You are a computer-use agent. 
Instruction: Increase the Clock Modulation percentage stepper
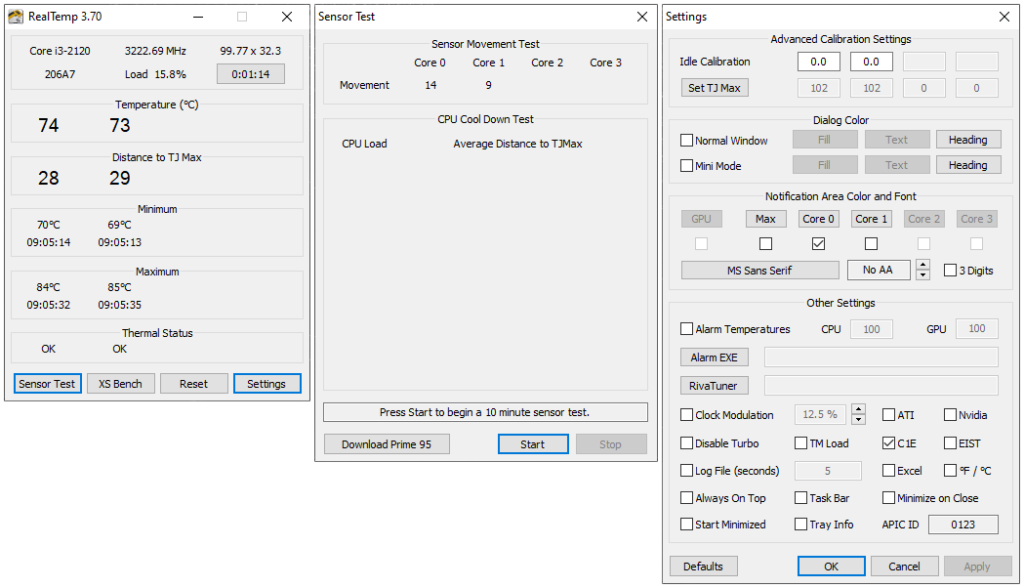coord(858,410)
